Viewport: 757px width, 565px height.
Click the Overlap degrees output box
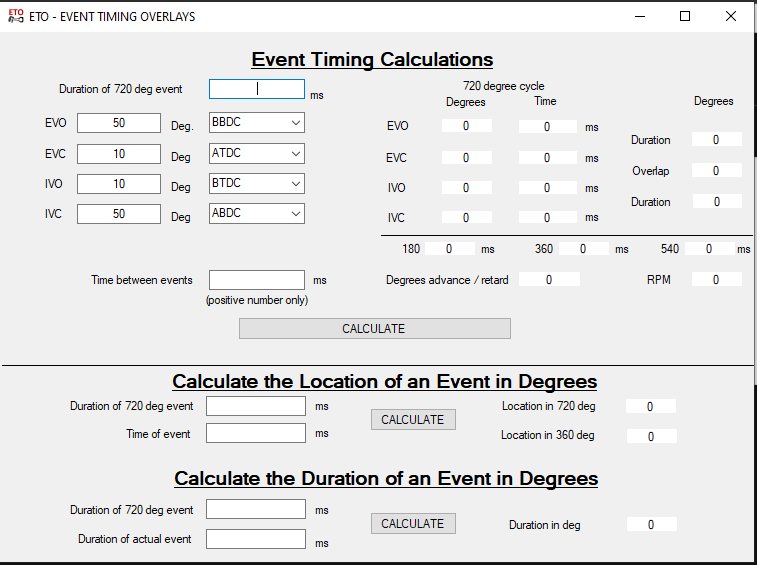click(x=716, y=171)
